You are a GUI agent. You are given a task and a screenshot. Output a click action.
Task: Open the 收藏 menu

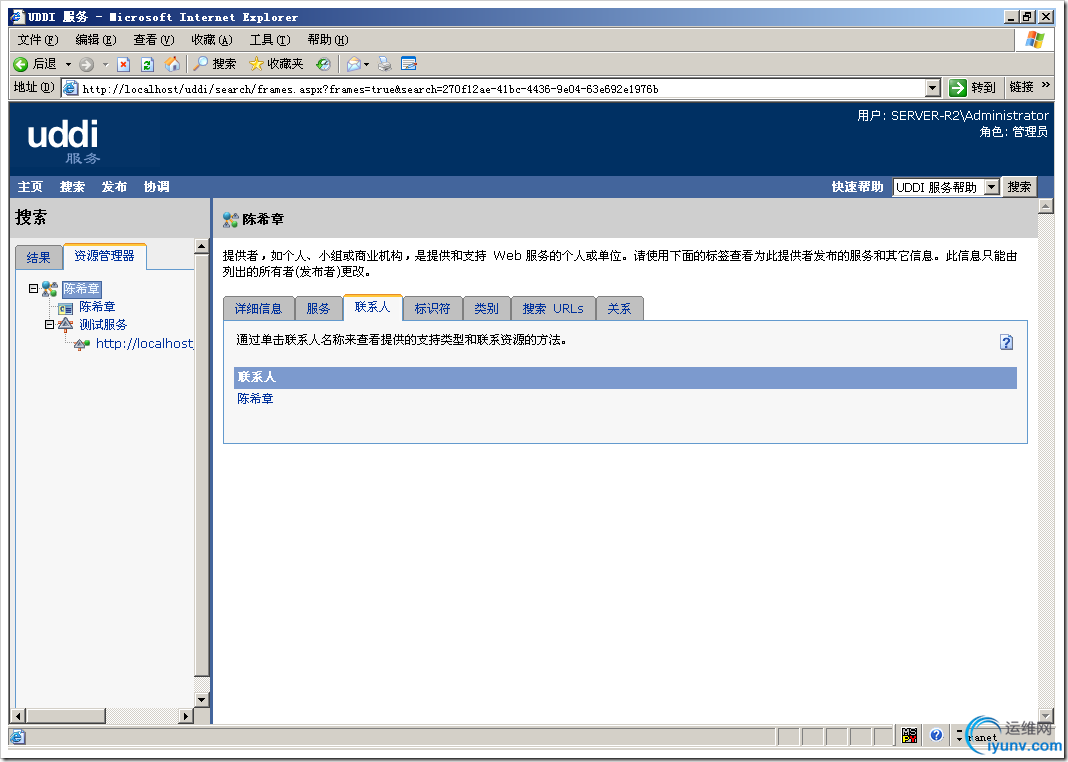[x=212, y=39]
